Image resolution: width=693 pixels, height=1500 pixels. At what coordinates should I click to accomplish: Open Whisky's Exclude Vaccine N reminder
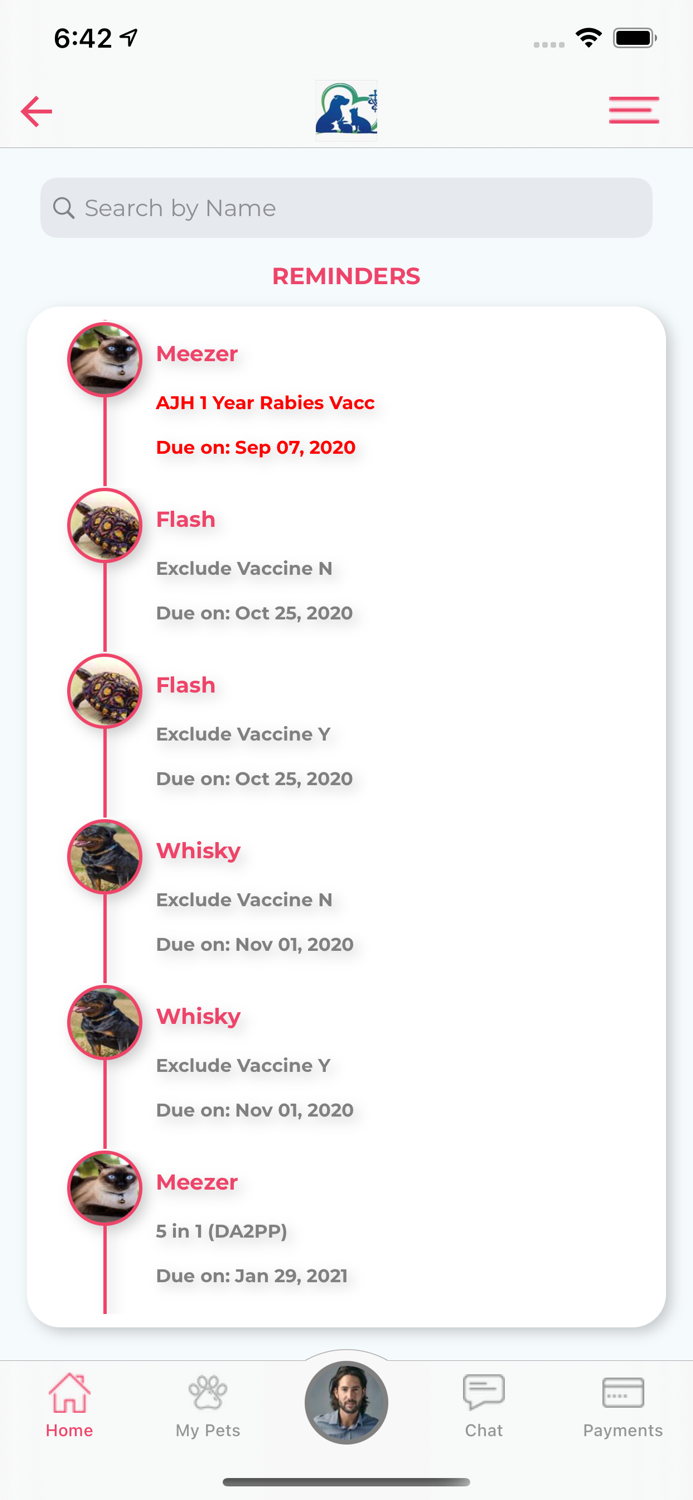click(244, 900)
